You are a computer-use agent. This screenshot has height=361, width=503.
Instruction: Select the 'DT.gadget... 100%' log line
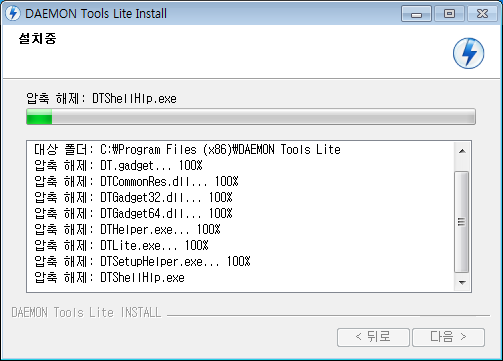[x=118, y=165]
